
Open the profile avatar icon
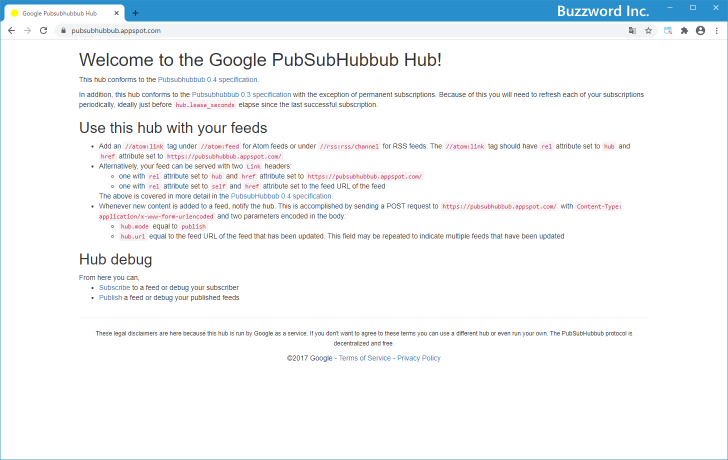[x=701, y=31]
